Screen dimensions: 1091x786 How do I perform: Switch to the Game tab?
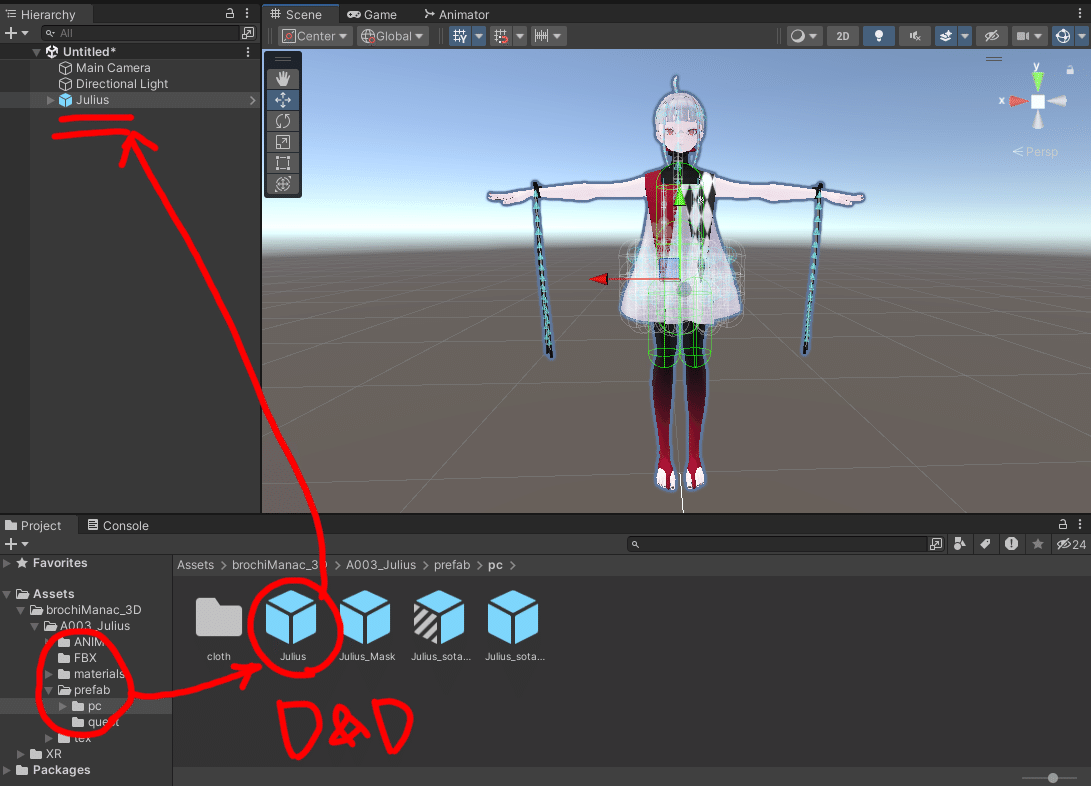(x=372, y=15)
